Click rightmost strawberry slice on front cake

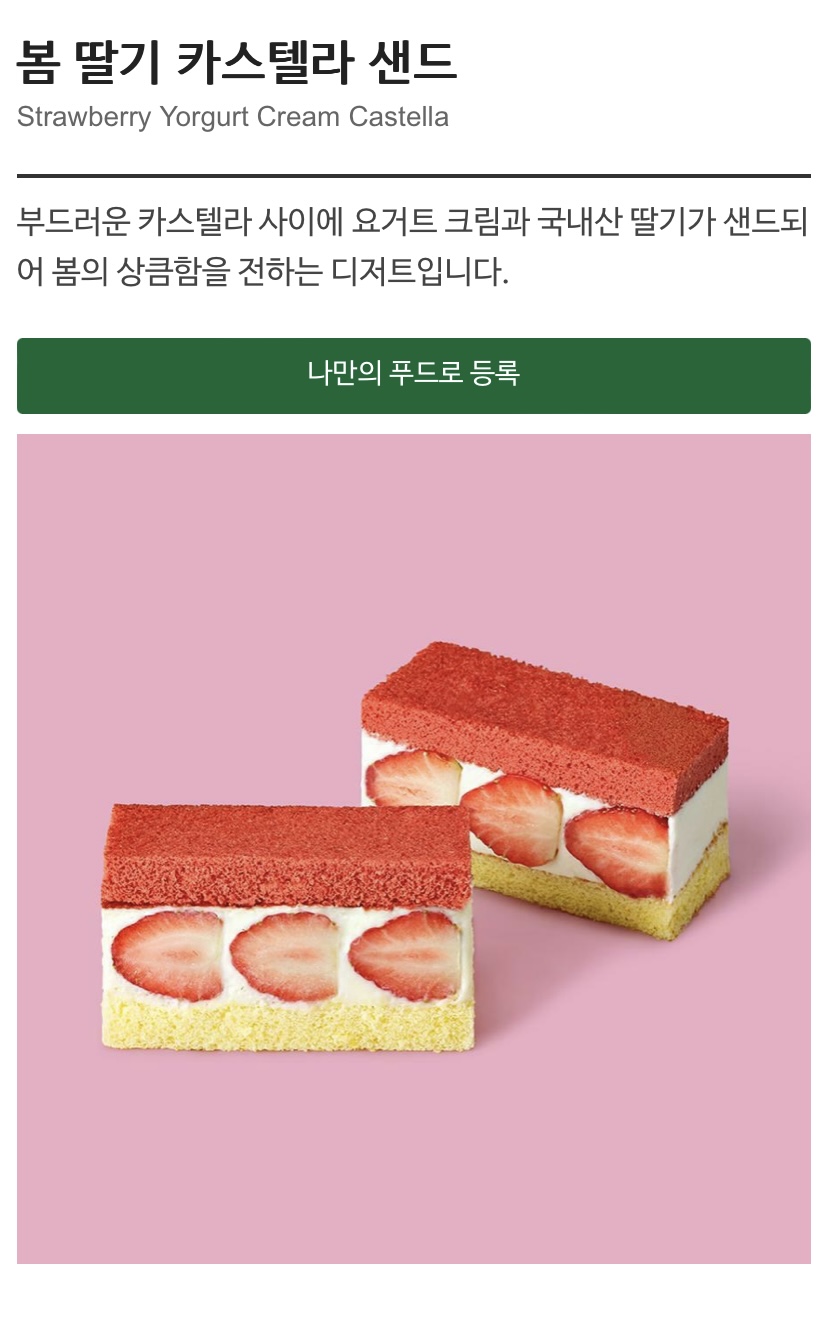(x=405, y=954)
